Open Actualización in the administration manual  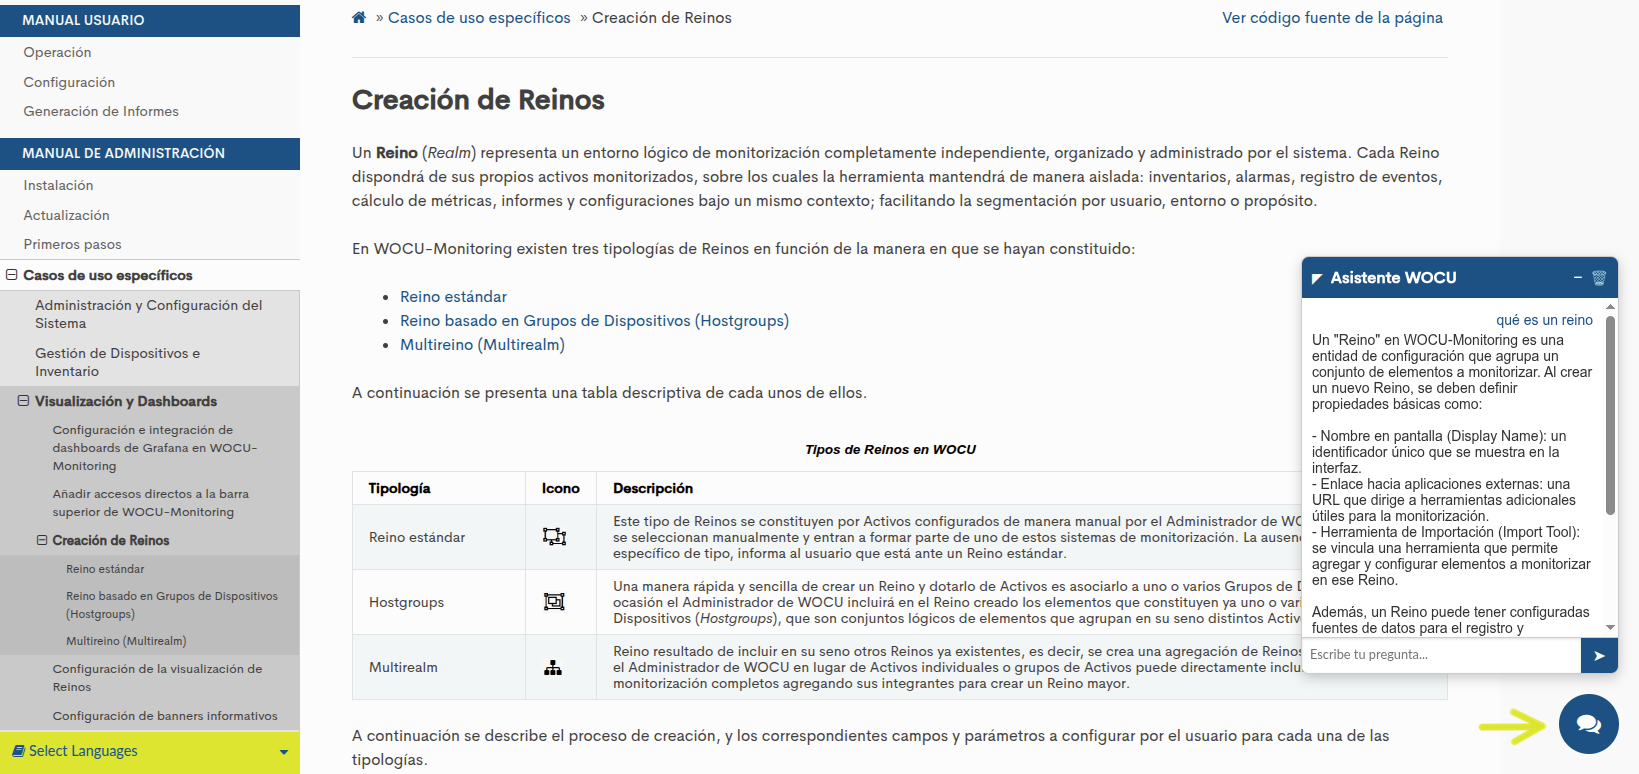click(66, 215)
